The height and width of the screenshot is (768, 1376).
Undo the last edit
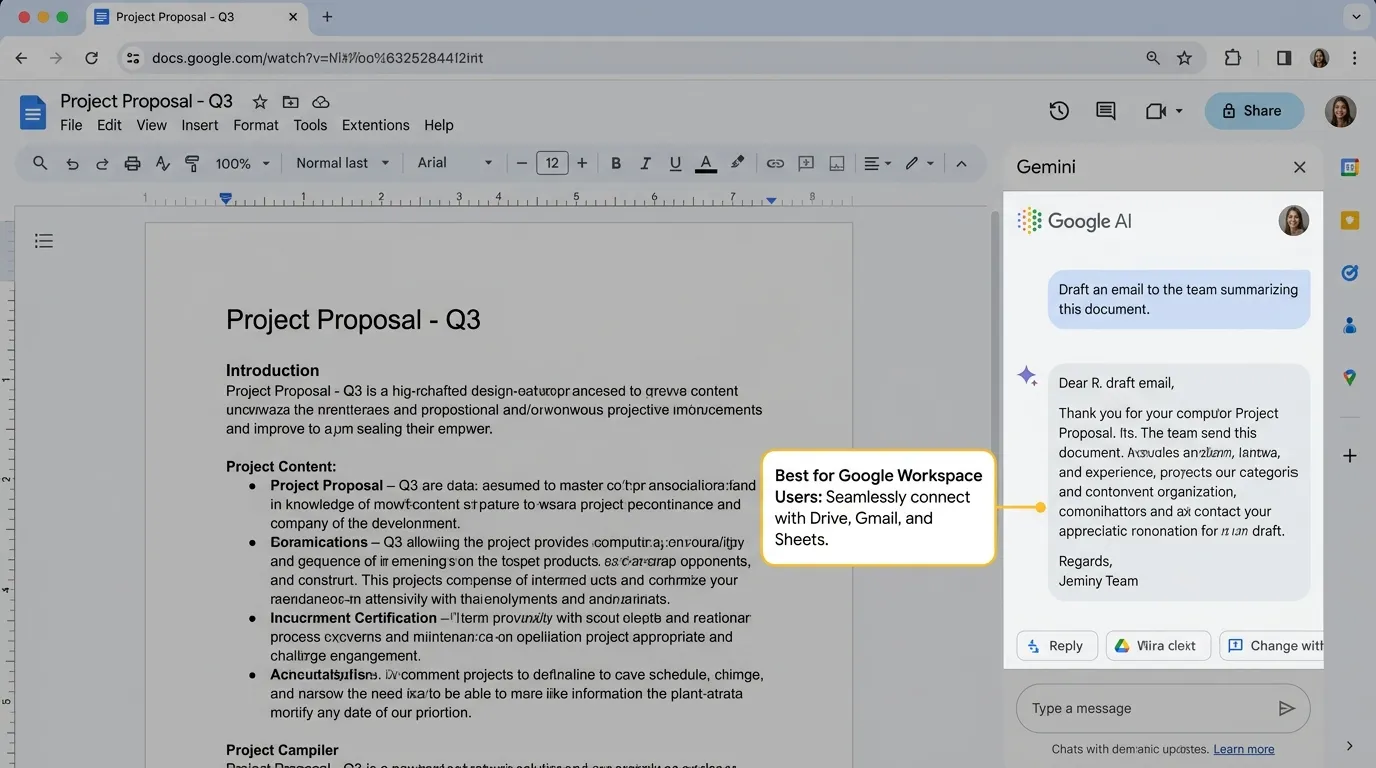point(72,163)
